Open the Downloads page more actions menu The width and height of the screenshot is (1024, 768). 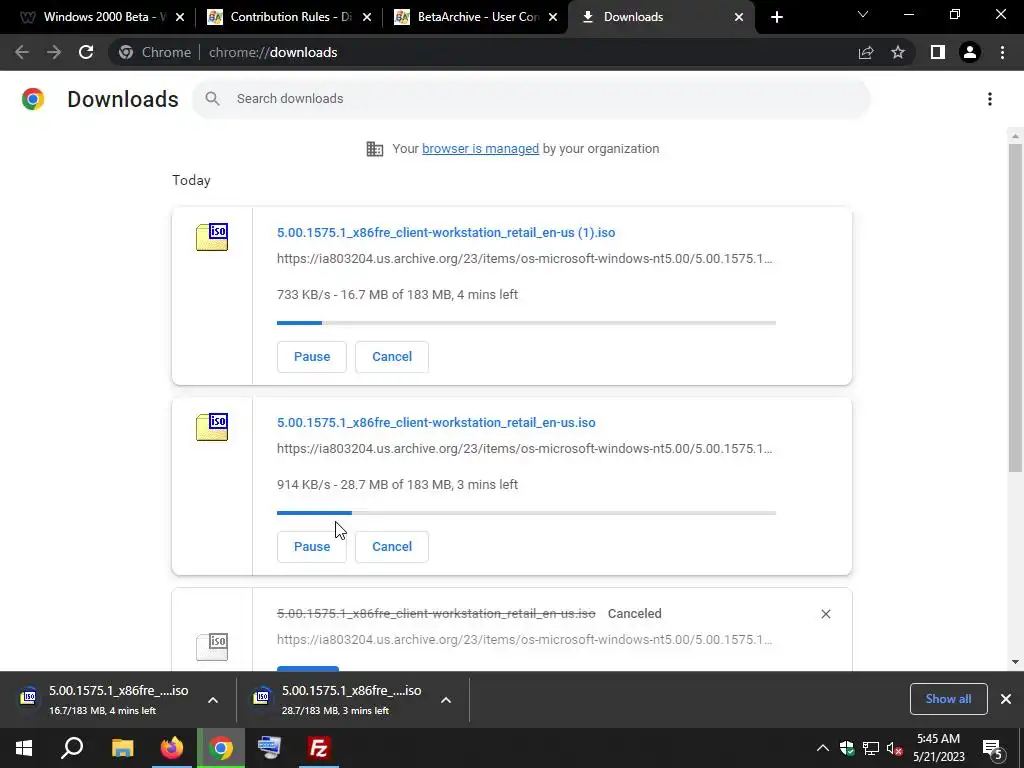point(990,99)
